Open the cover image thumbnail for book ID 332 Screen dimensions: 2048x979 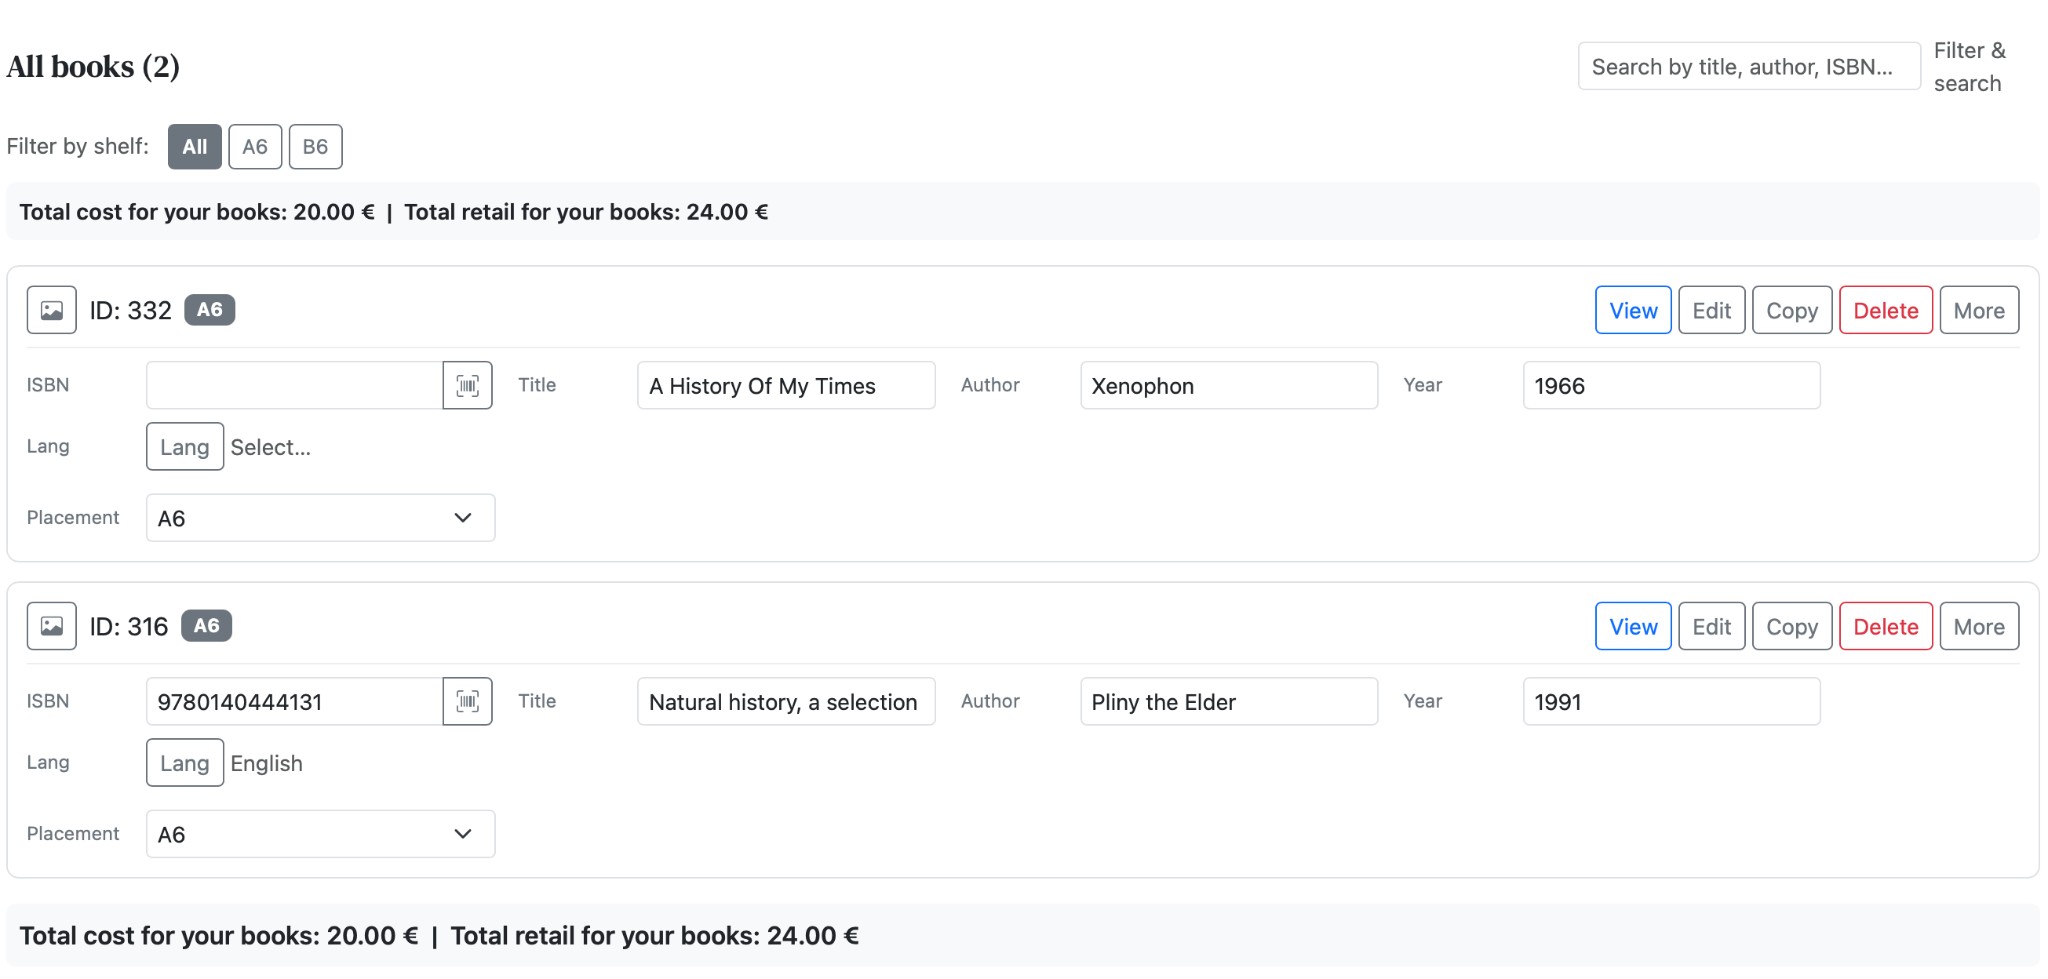[50, 310]
